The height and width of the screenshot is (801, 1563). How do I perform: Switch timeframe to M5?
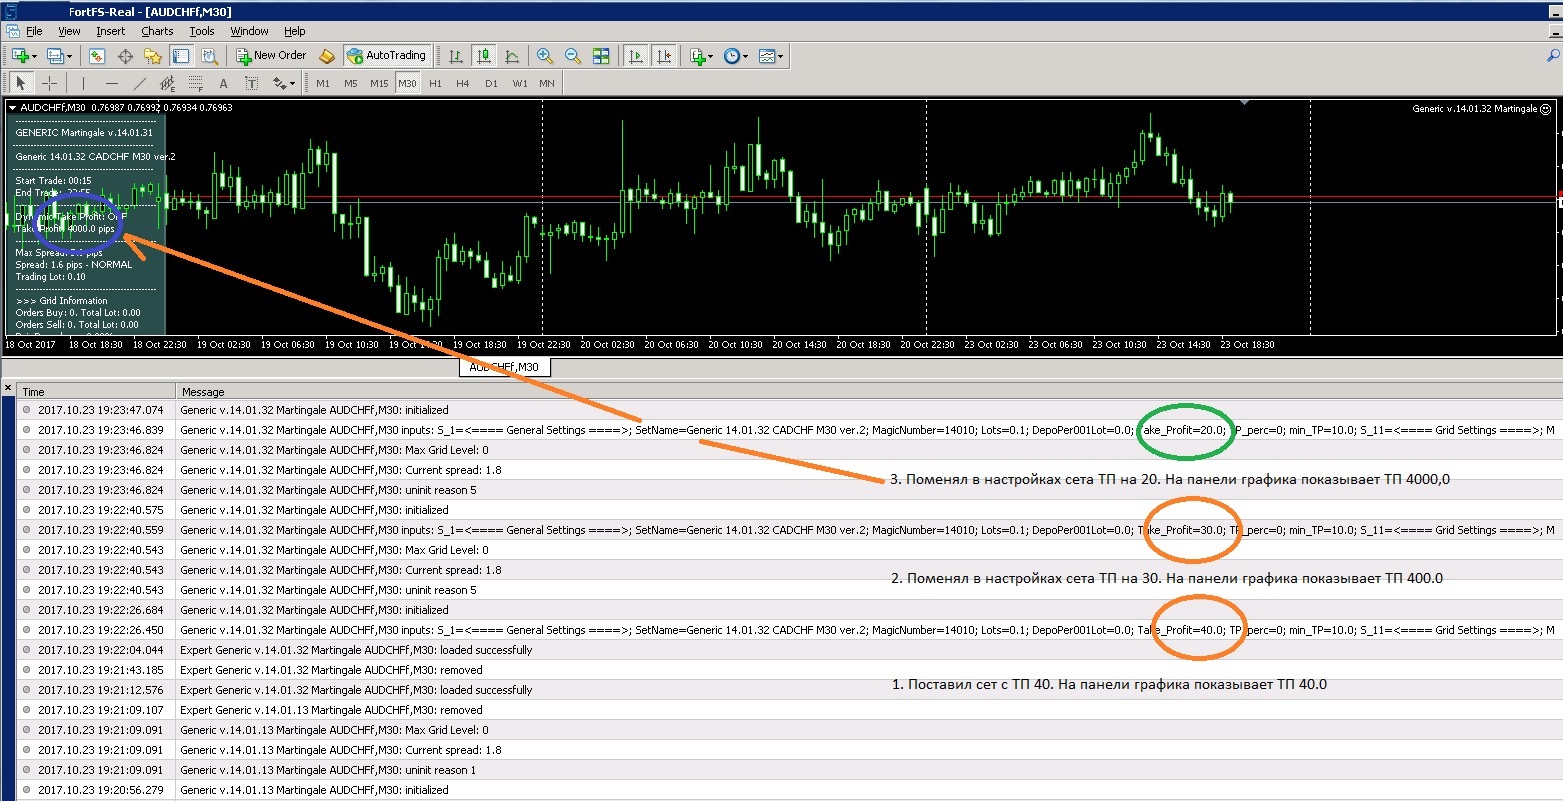pyautogui.click(x=351, y=83)
